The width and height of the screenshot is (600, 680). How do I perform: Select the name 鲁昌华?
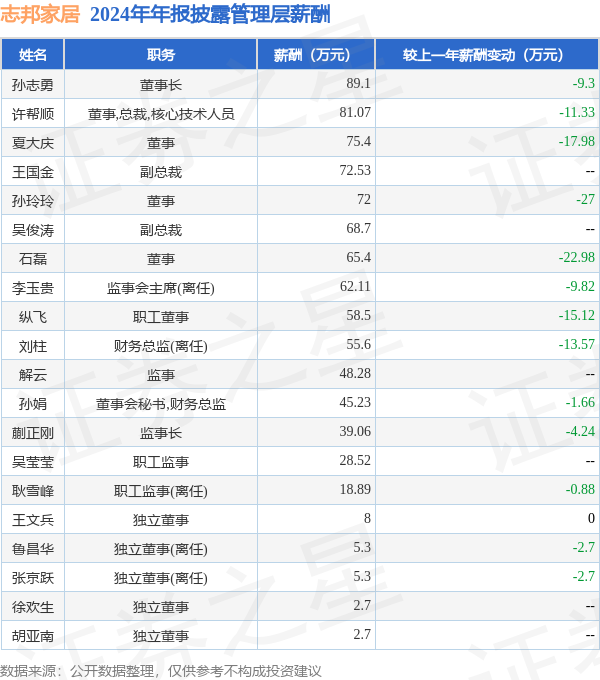tap(33, 549)
